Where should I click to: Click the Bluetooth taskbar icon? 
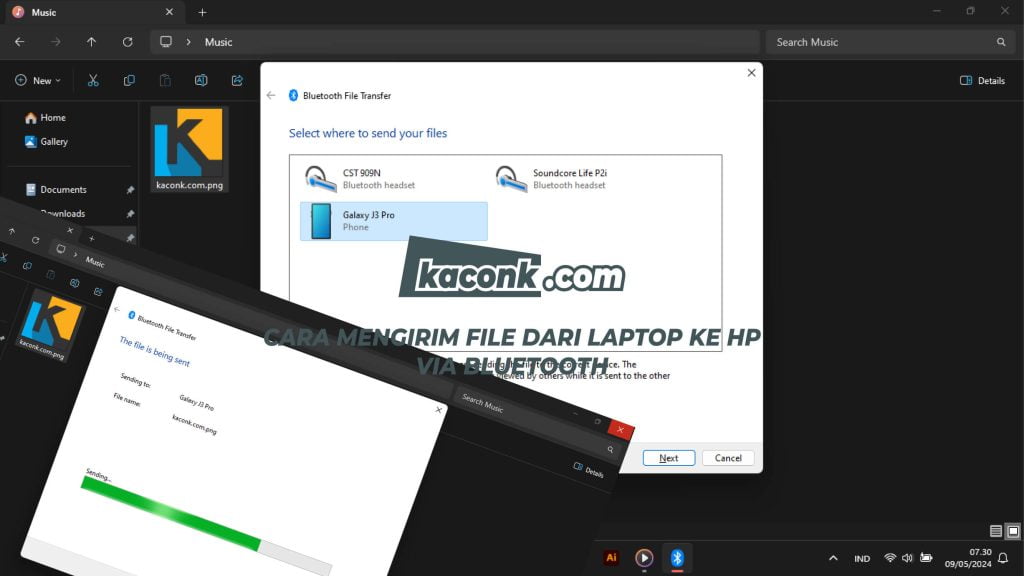[677, 558]
